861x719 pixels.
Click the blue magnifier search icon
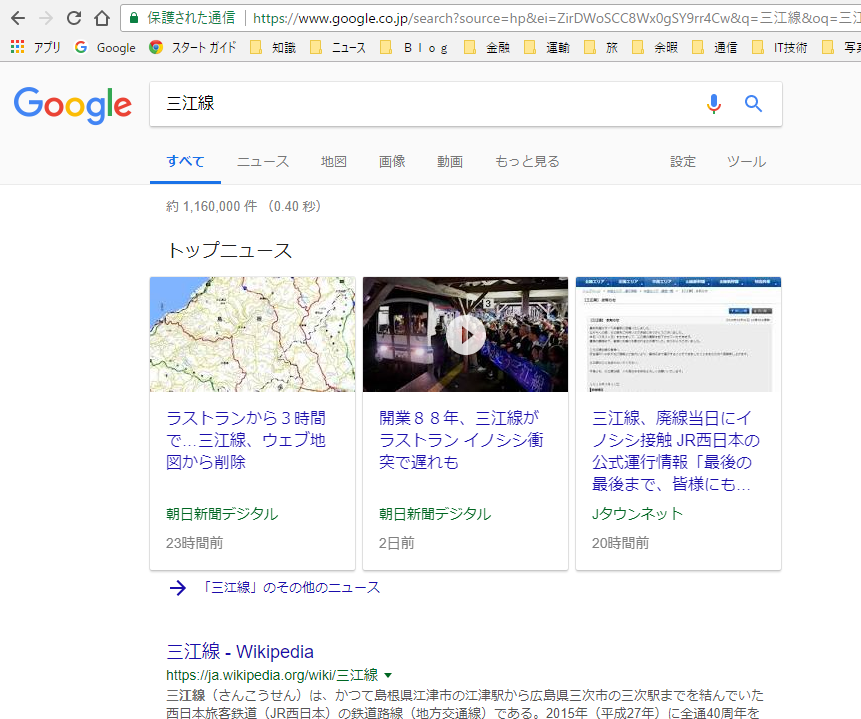pyautogui.click(x=753, y=103)
